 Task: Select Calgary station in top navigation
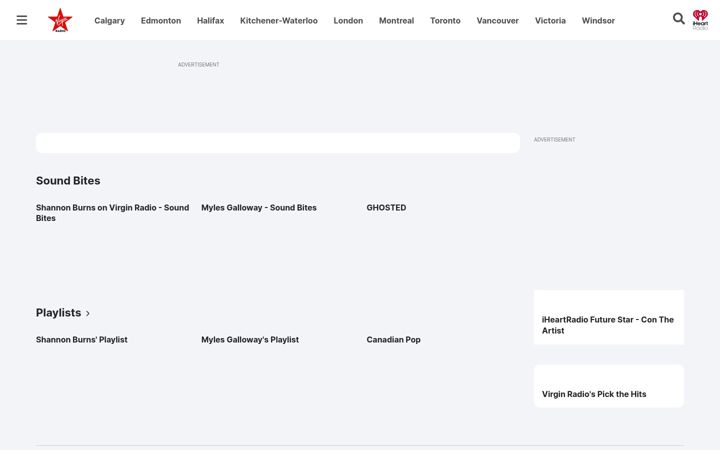coord(109,21)
